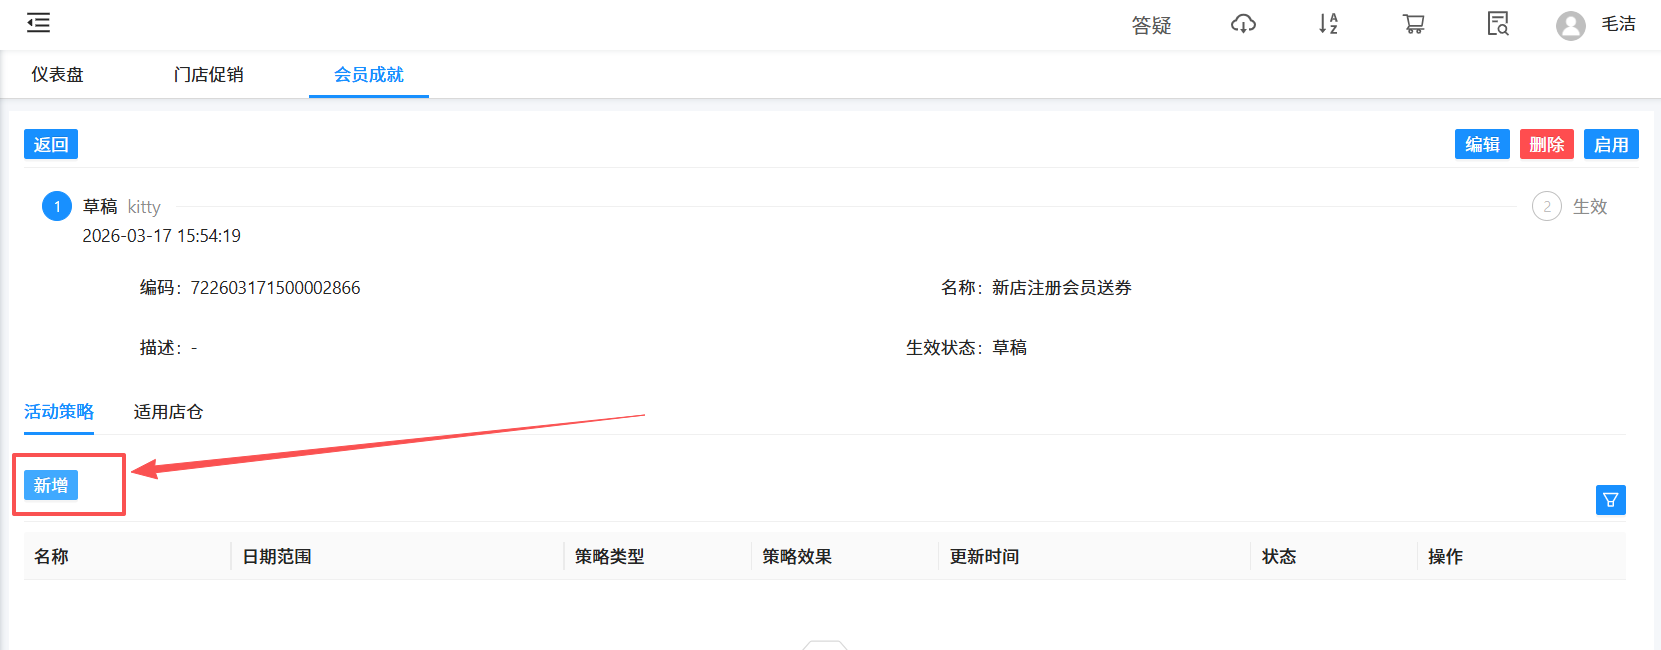Image resolution: width=1661 pixels, height=650 pixels.
Task: Collapse the sidebar menu icon
Action: (x=38, y=23)
